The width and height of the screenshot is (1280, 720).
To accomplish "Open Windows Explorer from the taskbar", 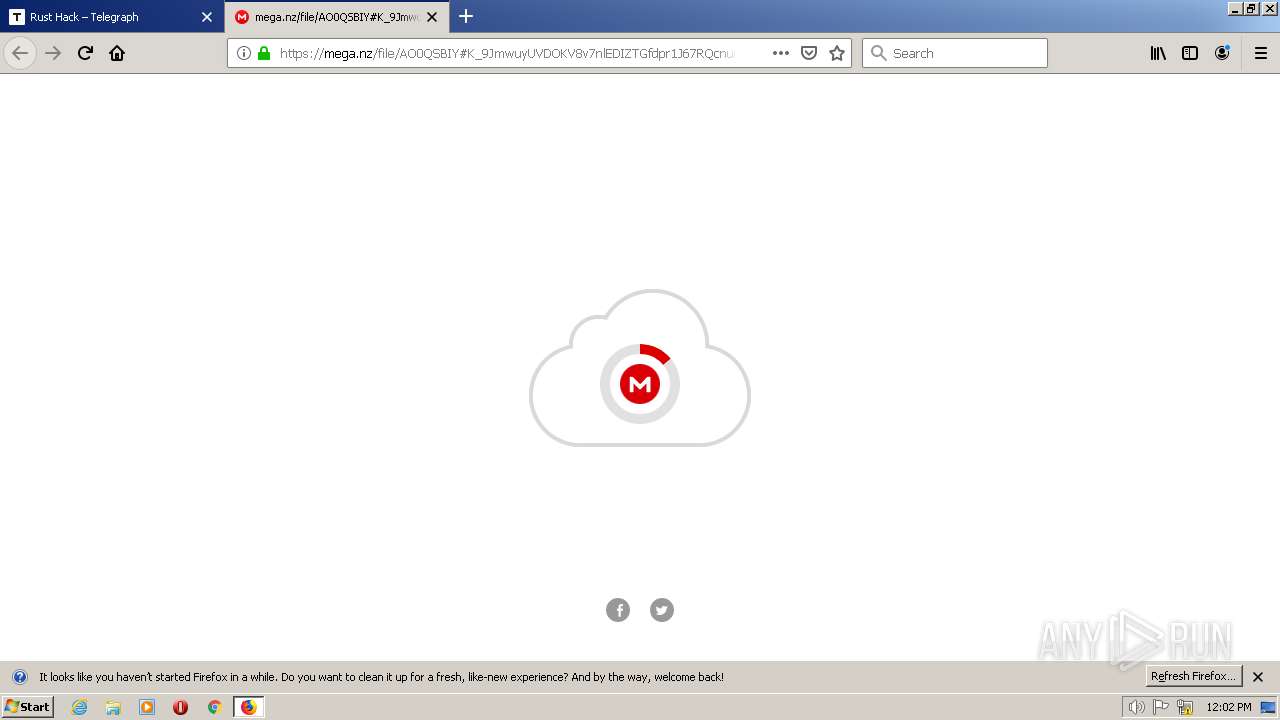I will [x=113, y=707].
